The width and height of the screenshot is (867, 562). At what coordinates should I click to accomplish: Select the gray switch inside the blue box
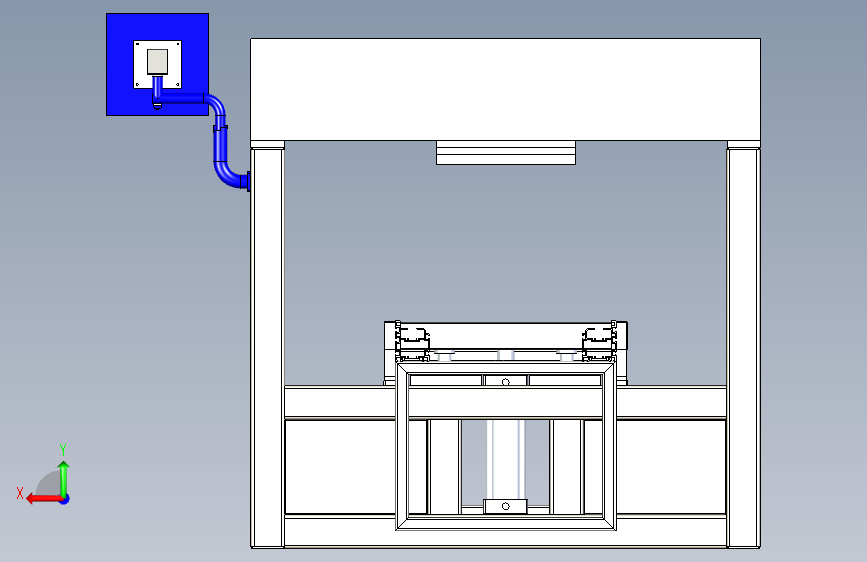[158, 61]
